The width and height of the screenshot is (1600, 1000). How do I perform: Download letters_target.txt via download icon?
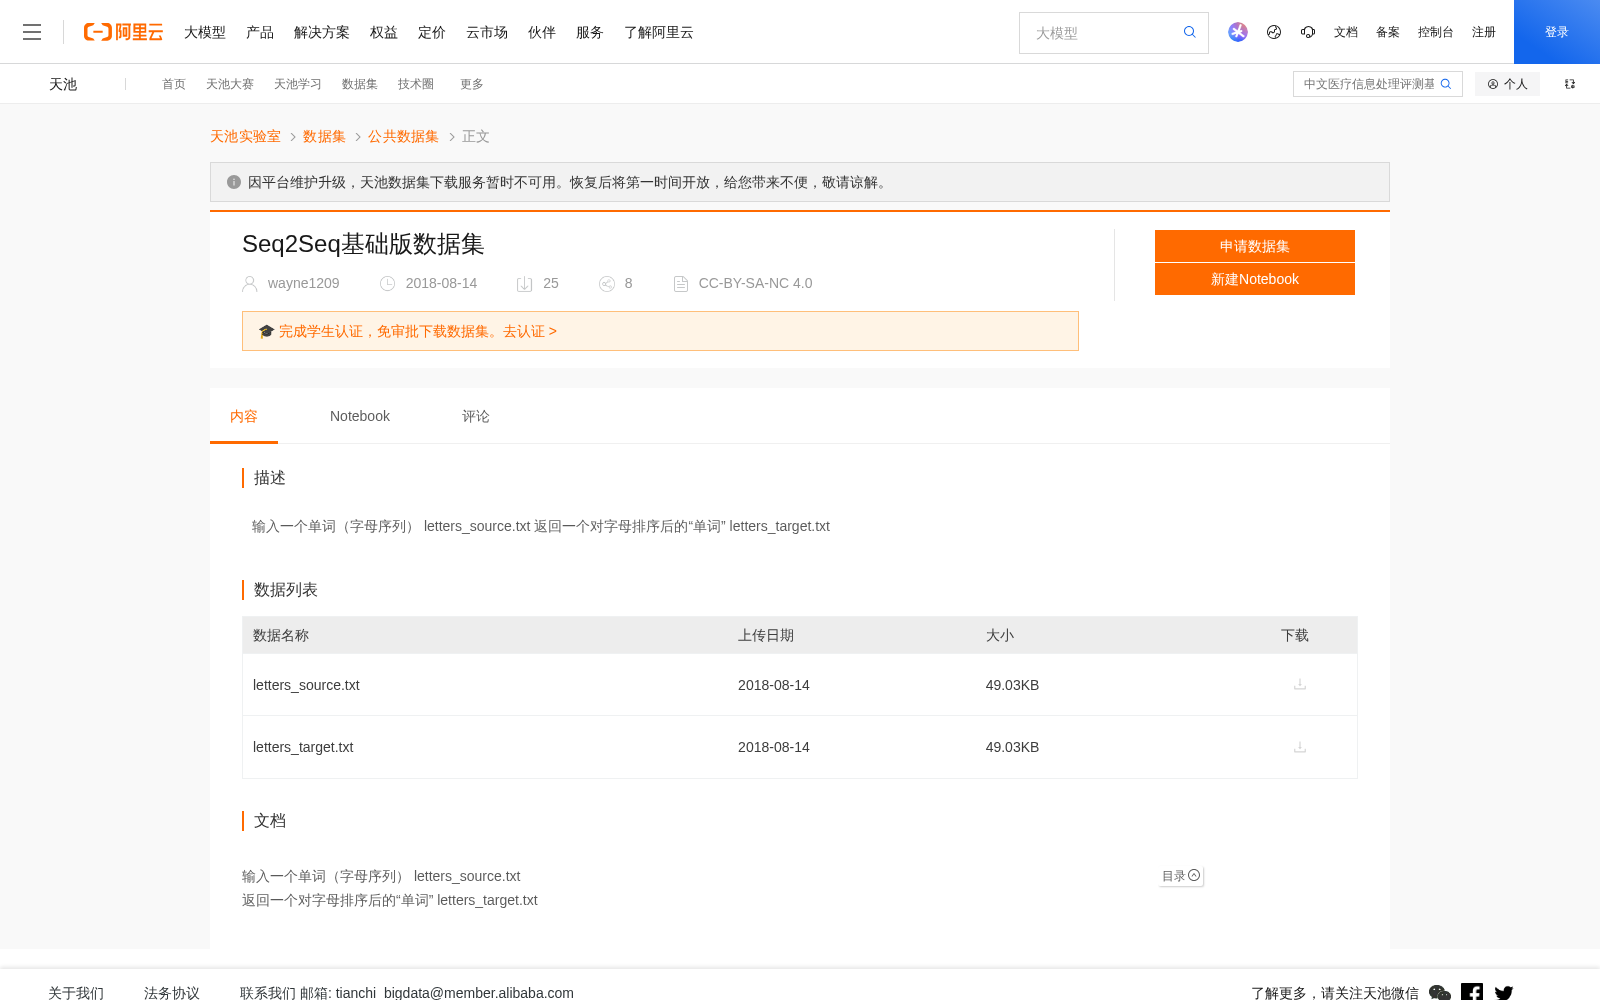[1300, 747]
